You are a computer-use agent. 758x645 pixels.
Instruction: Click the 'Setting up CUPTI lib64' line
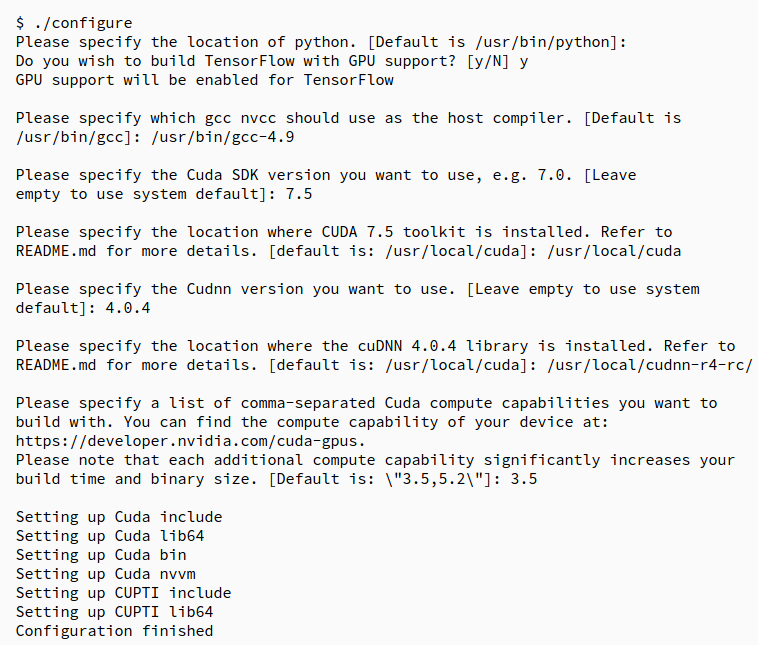tap(114, 612)
